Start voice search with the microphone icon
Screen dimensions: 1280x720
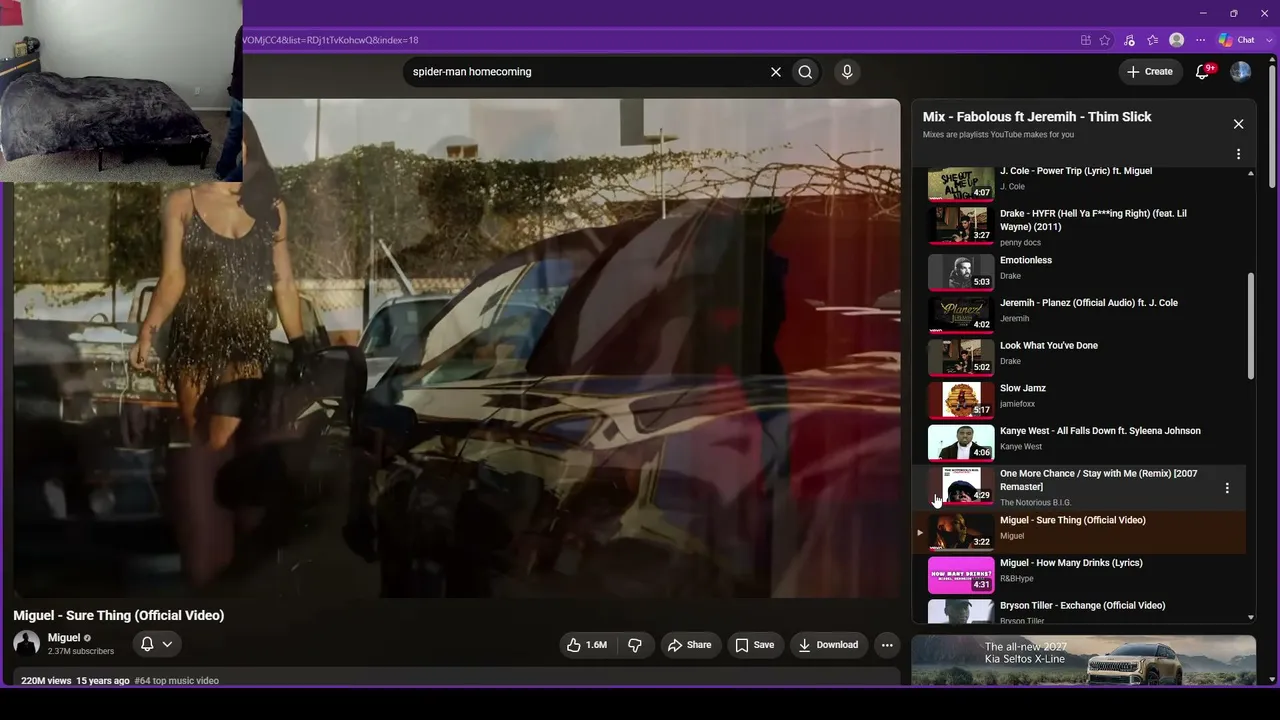tap(847, 72)
